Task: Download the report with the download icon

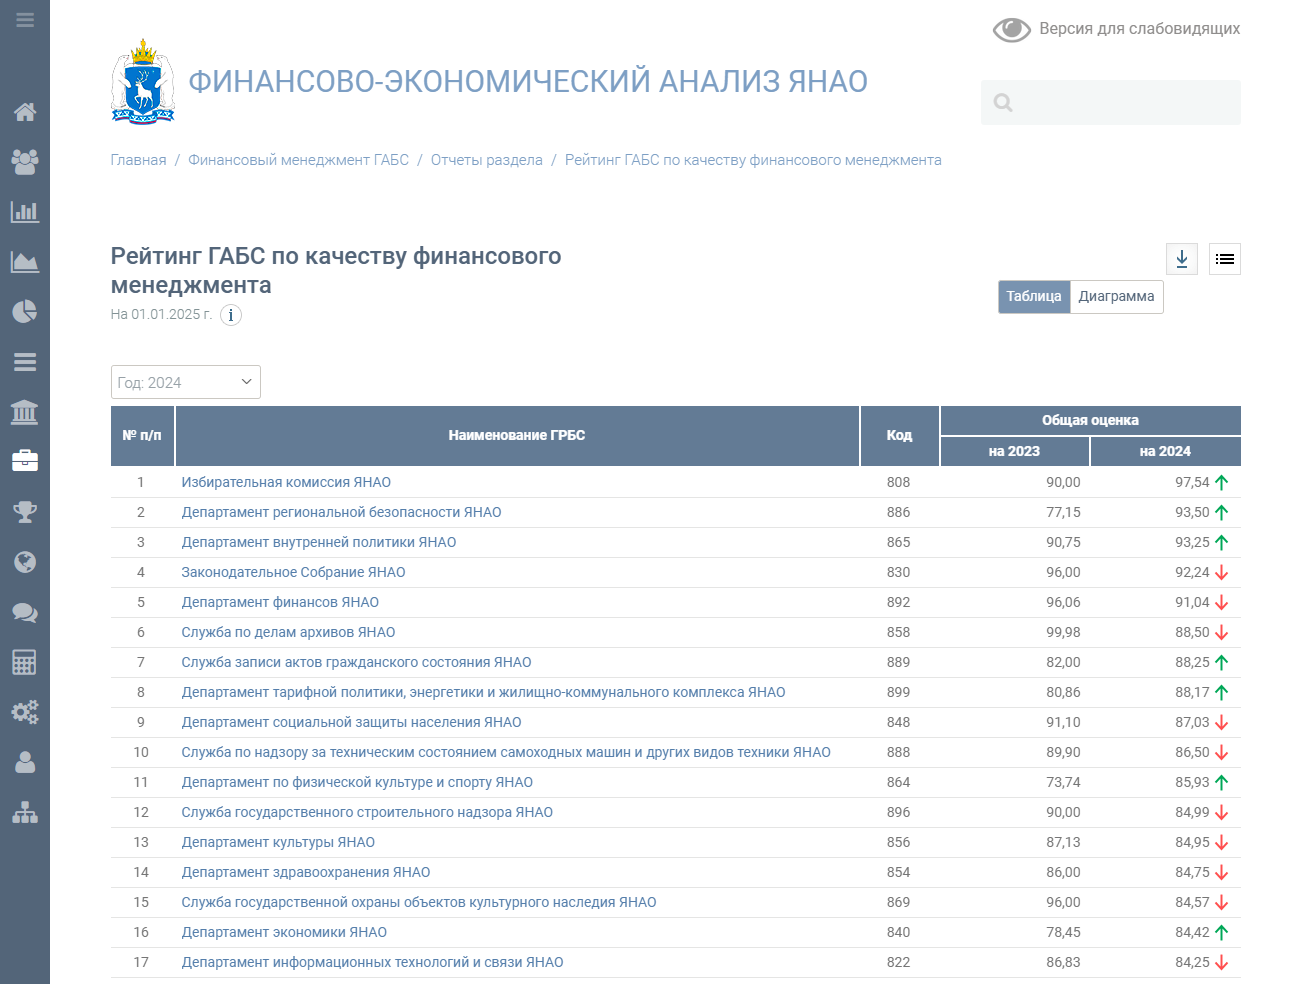Action: [x=1182, y=259]
